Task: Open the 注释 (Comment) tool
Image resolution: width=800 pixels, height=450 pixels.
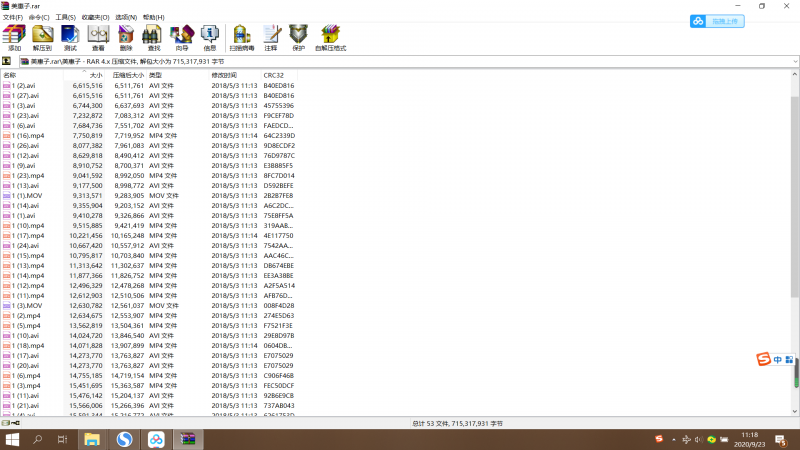Action: [x=271, y=38]
